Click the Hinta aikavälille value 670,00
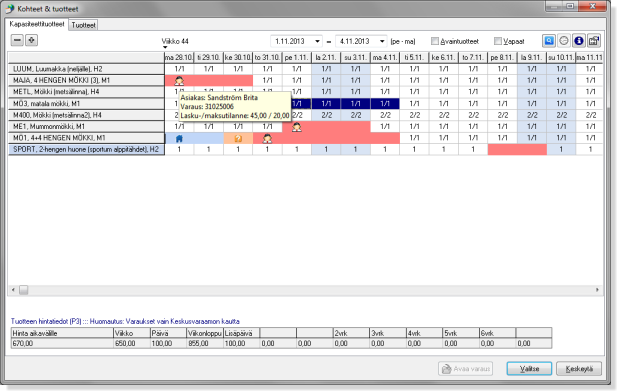617x391 pixels. click(x=62, y=343)
